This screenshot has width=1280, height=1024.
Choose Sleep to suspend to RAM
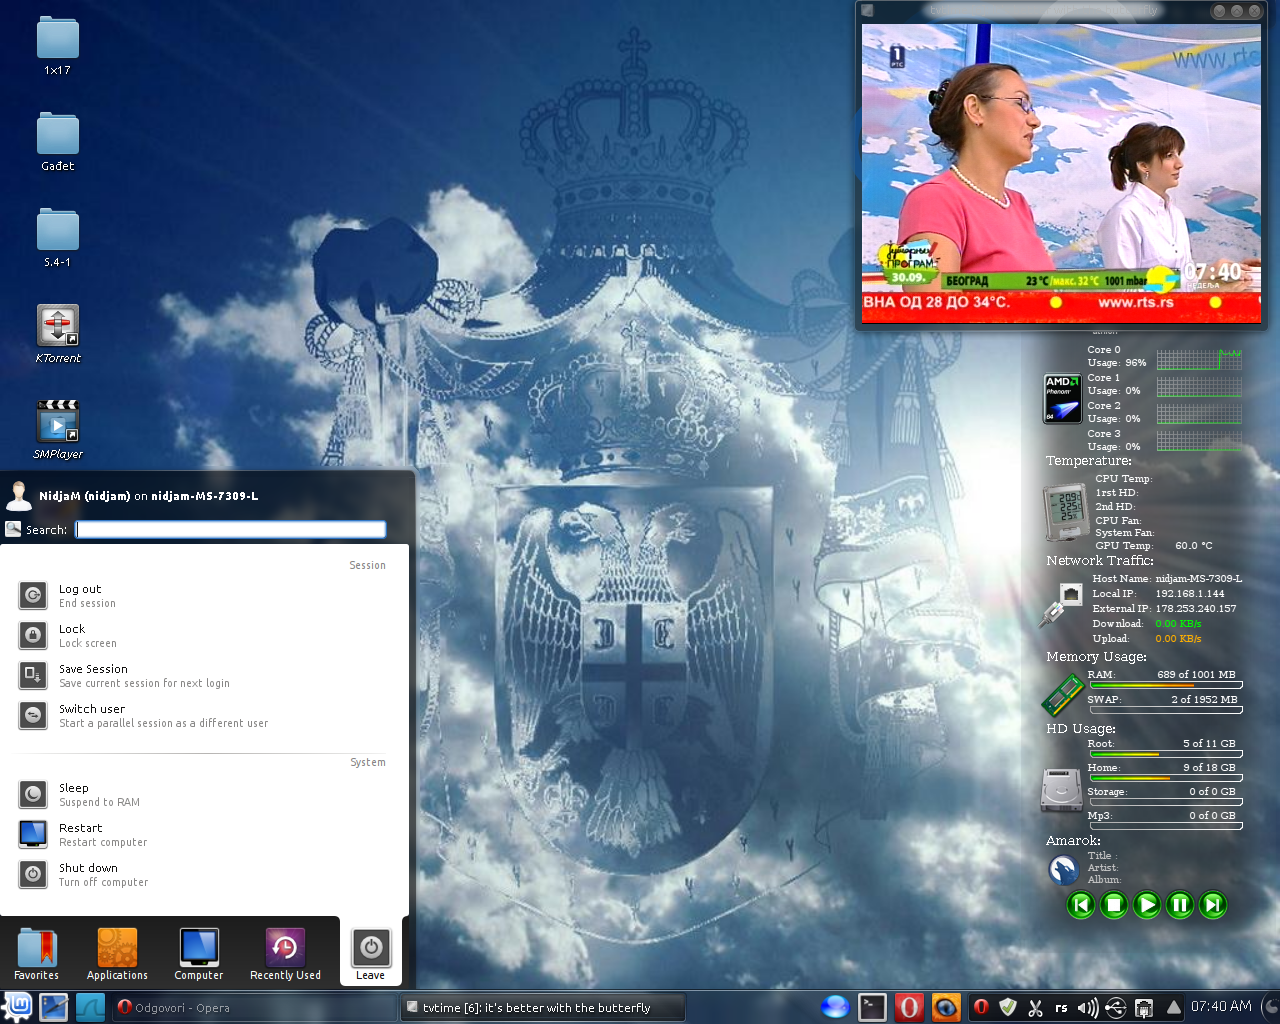(x=205, y=795)
